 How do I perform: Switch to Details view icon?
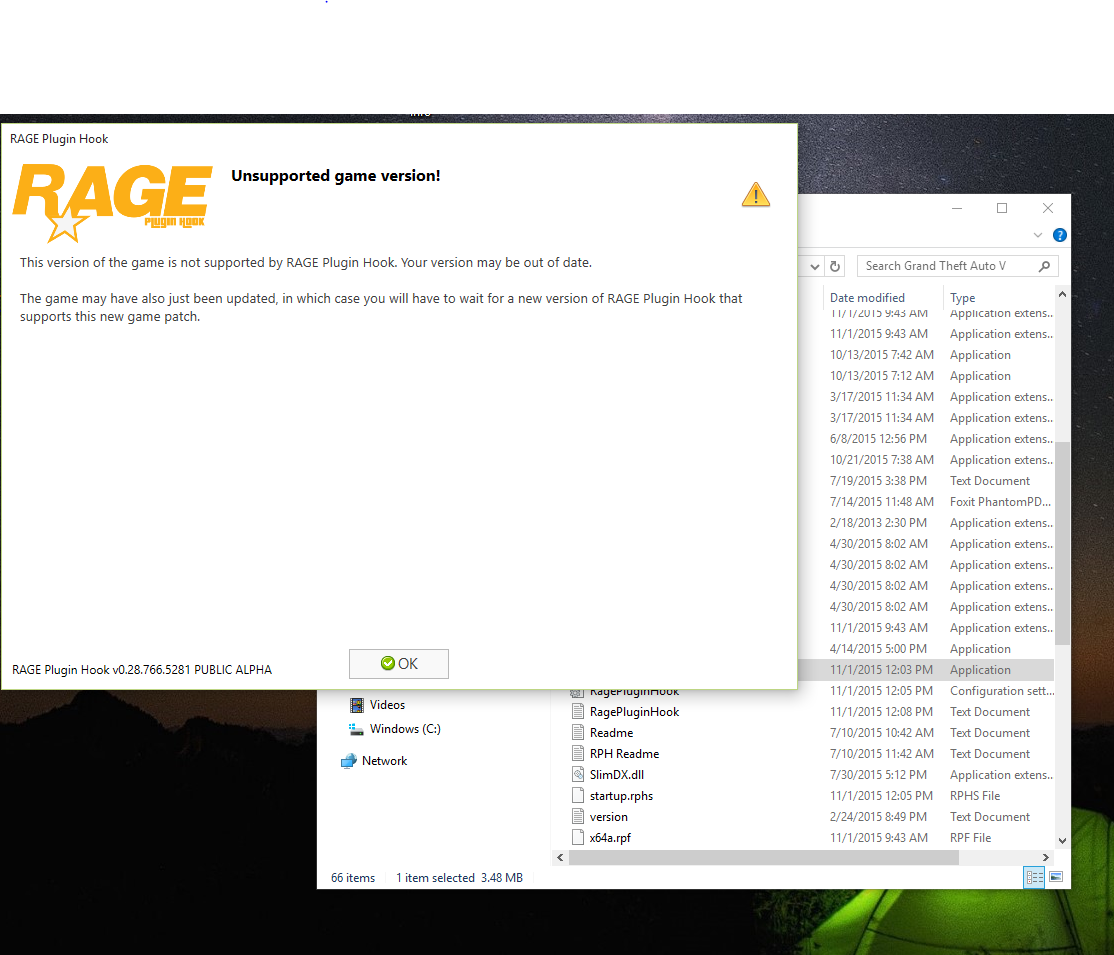[x=1034, y=877]
